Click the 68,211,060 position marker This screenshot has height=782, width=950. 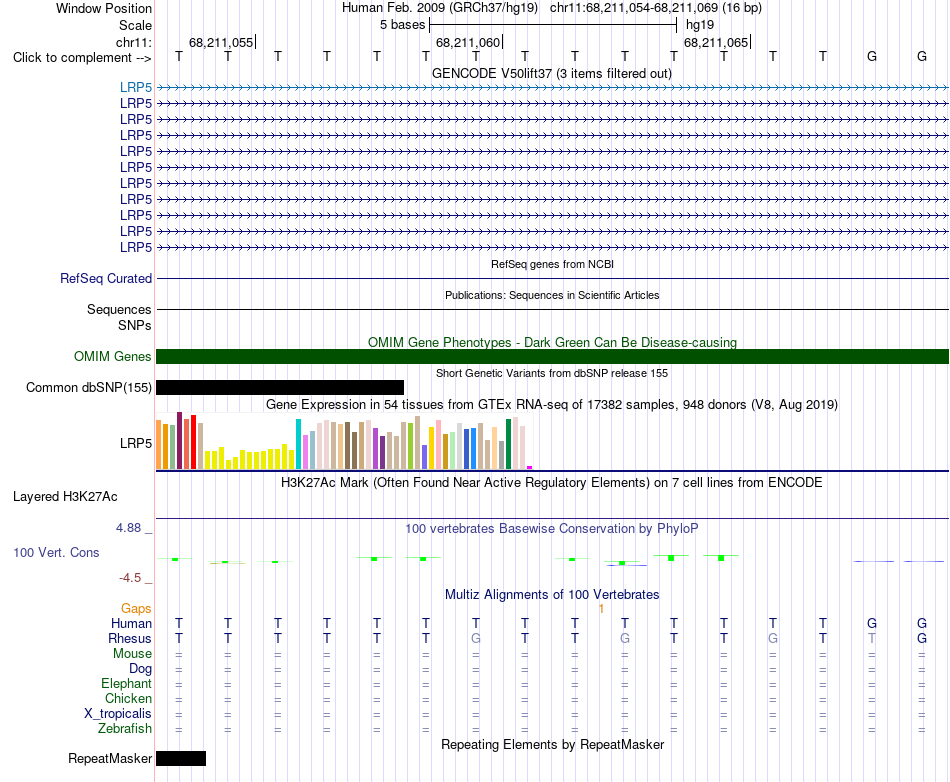point(468,42)
